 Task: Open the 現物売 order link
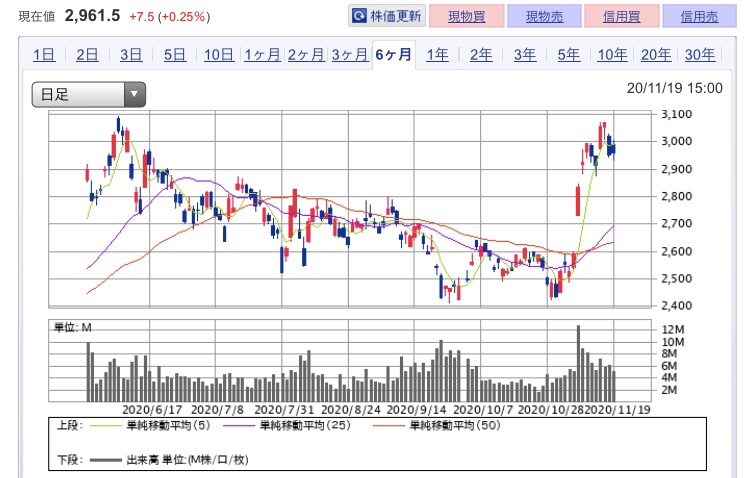coord(544,16)
